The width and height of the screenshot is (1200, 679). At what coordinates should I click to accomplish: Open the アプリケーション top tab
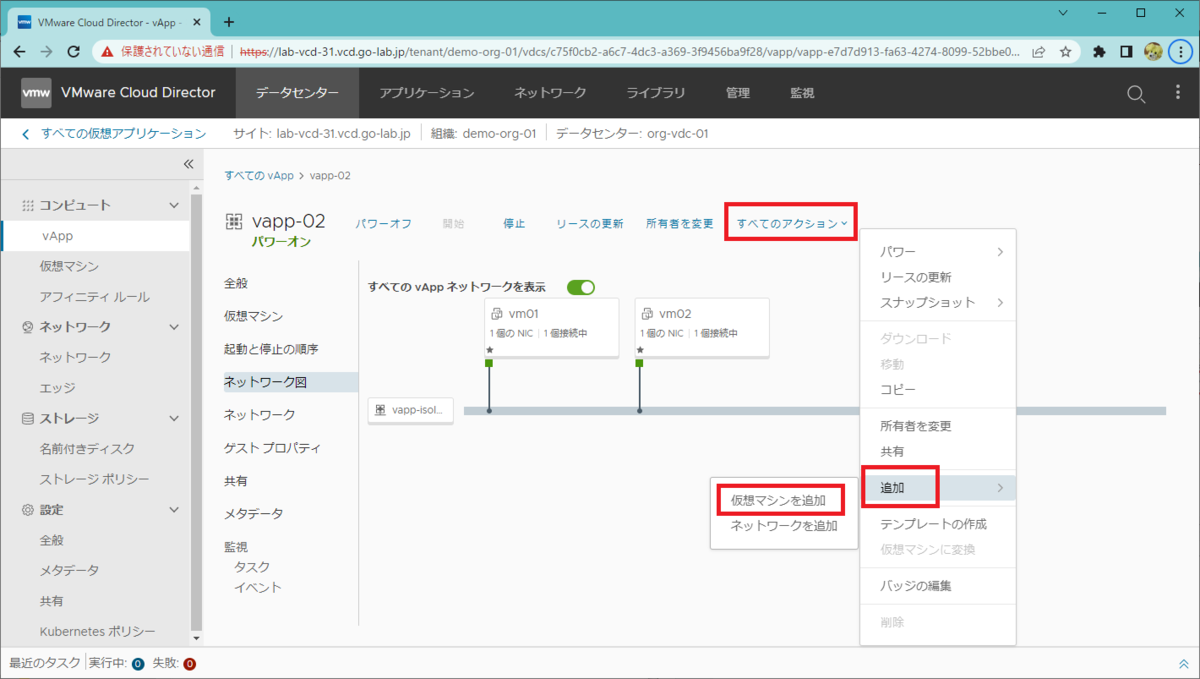427,93
